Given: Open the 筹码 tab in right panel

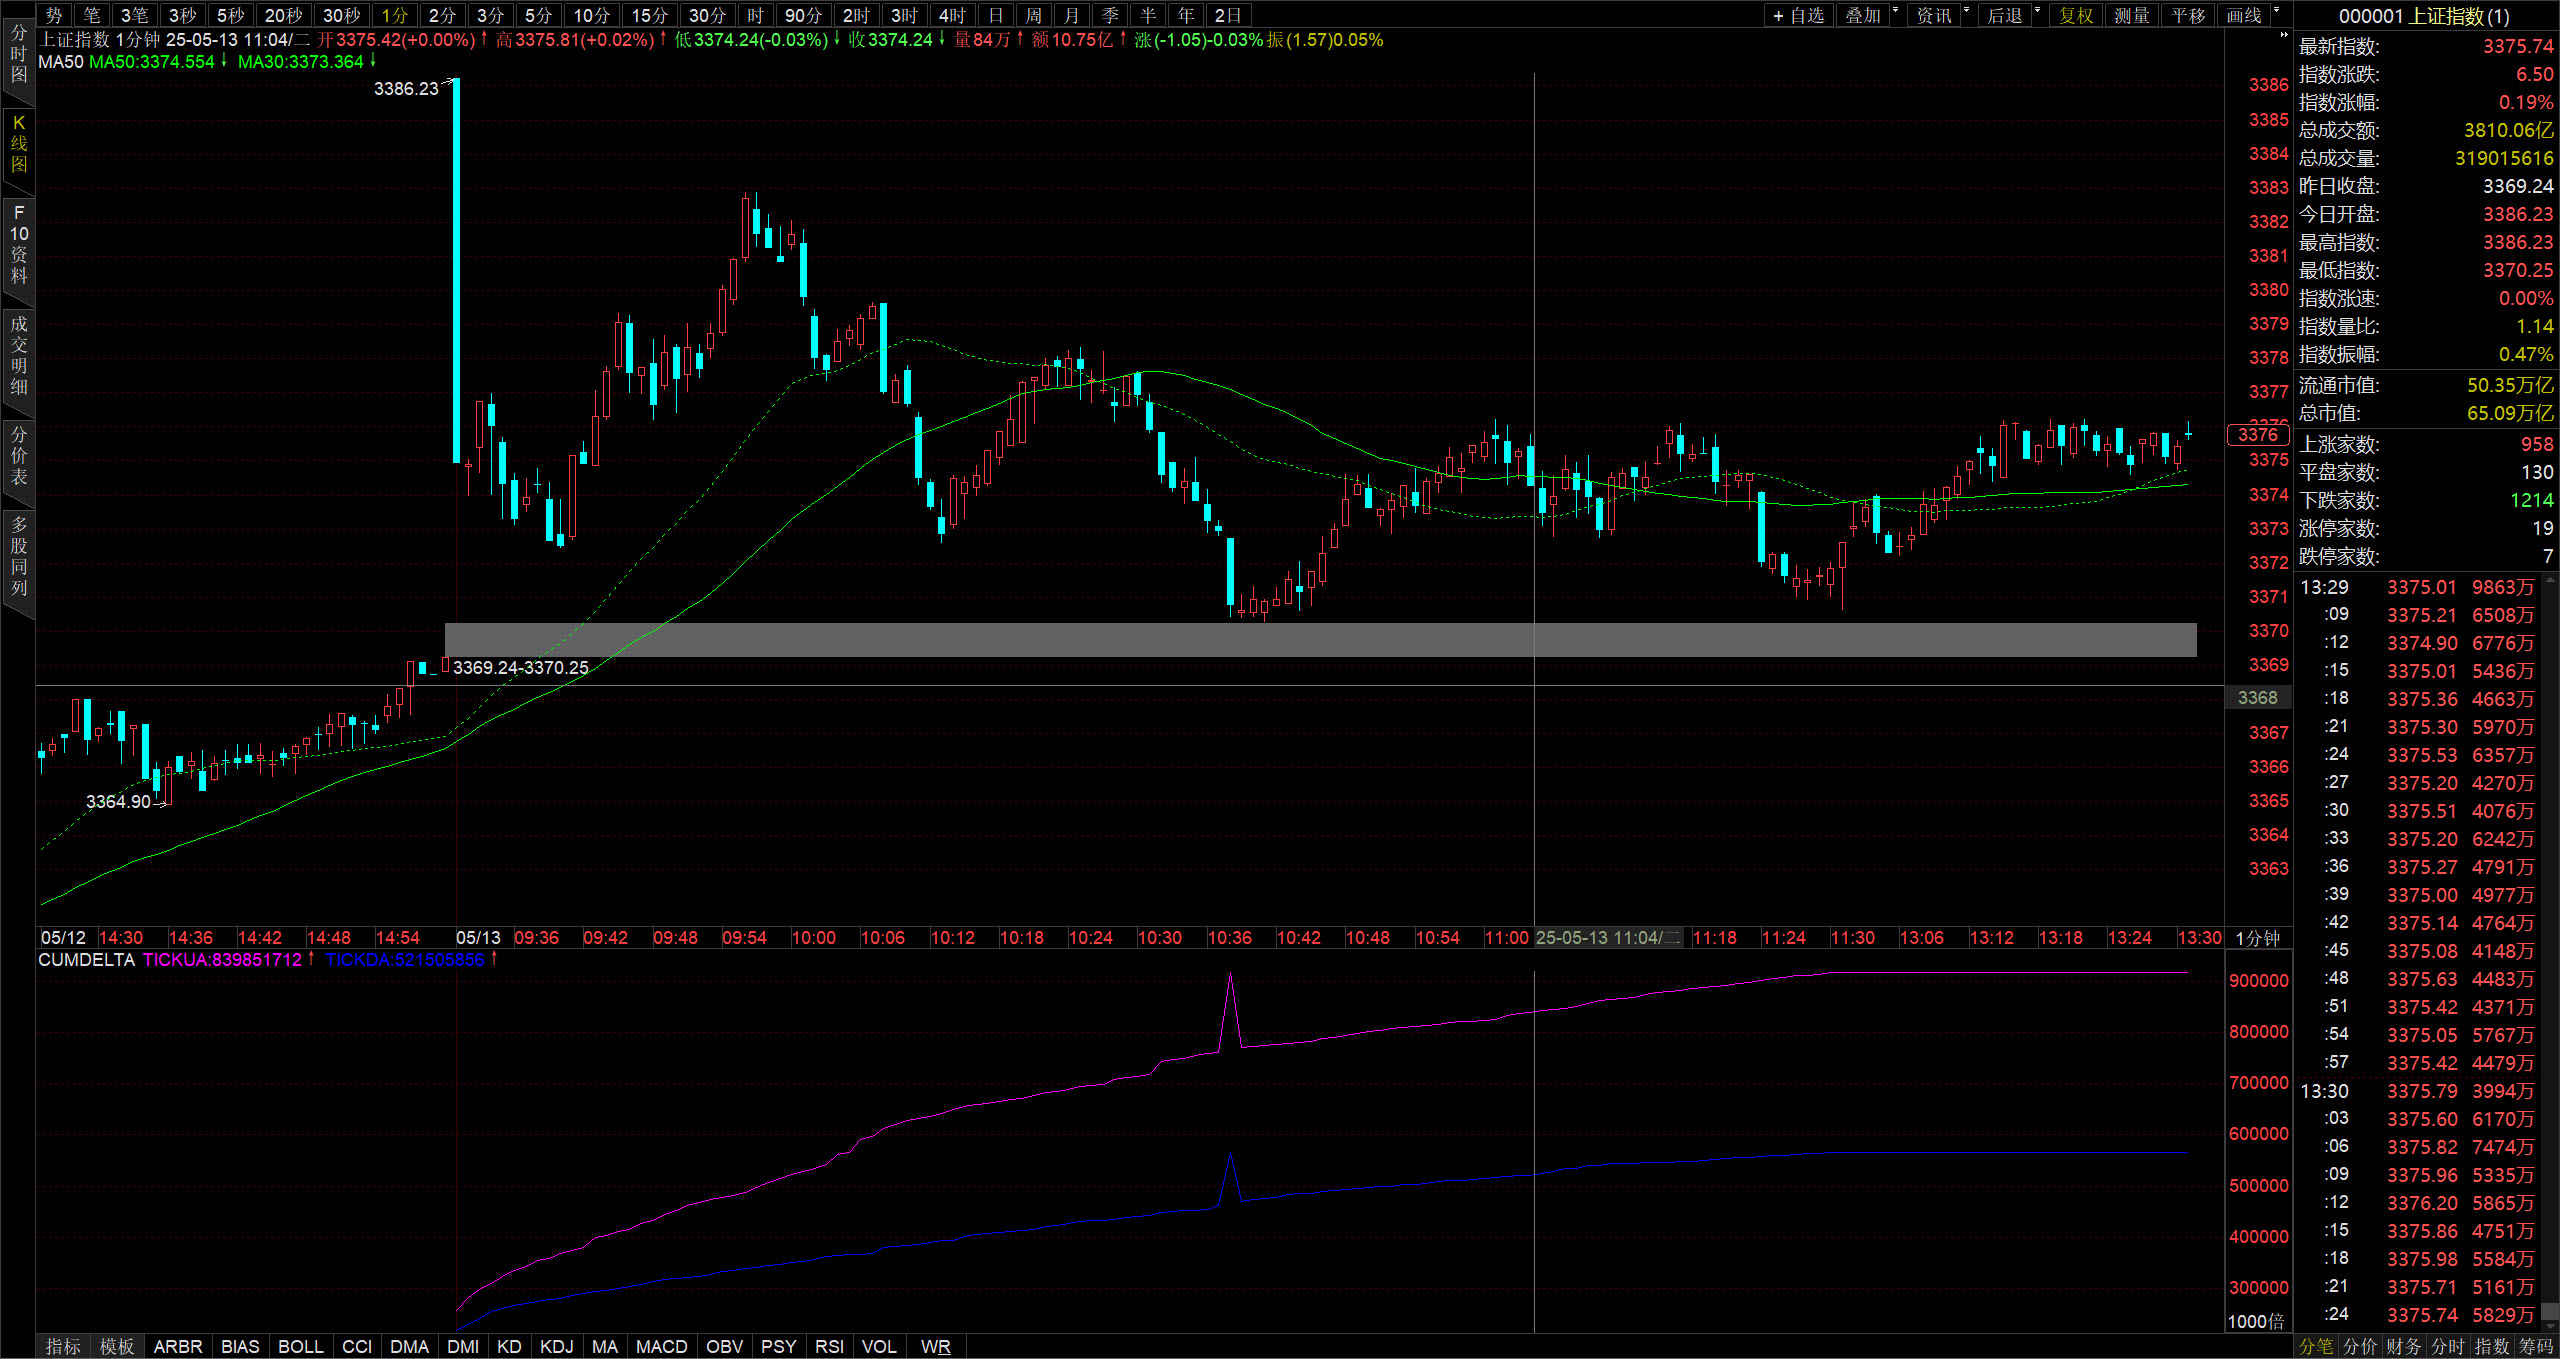Looking at the screenshot, I should click(2536, 1346).
